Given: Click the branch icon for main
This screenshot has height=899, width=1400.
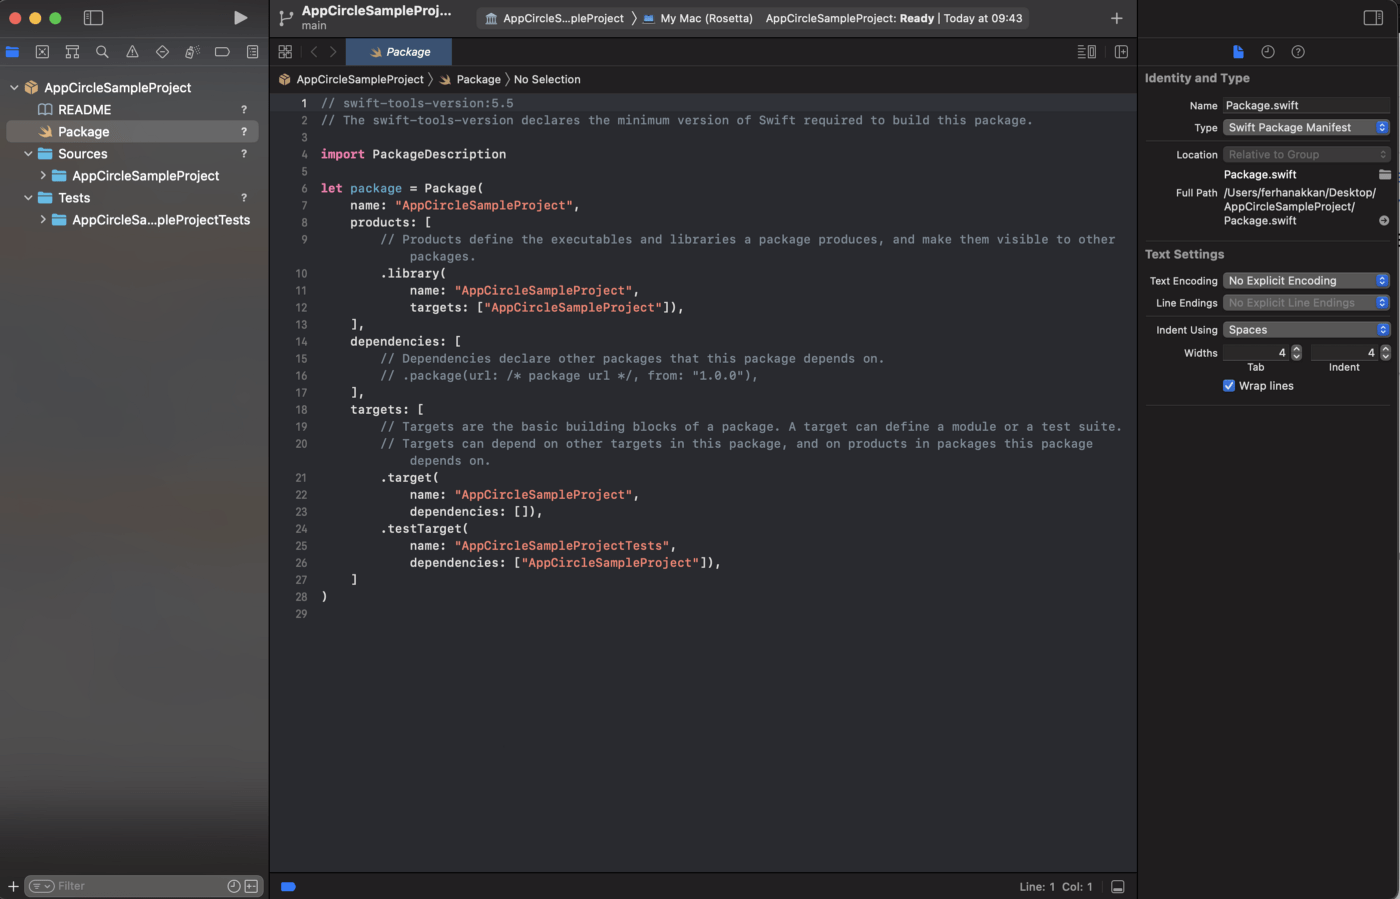Looking at the screenshot, I should click(x=286, y=18).
